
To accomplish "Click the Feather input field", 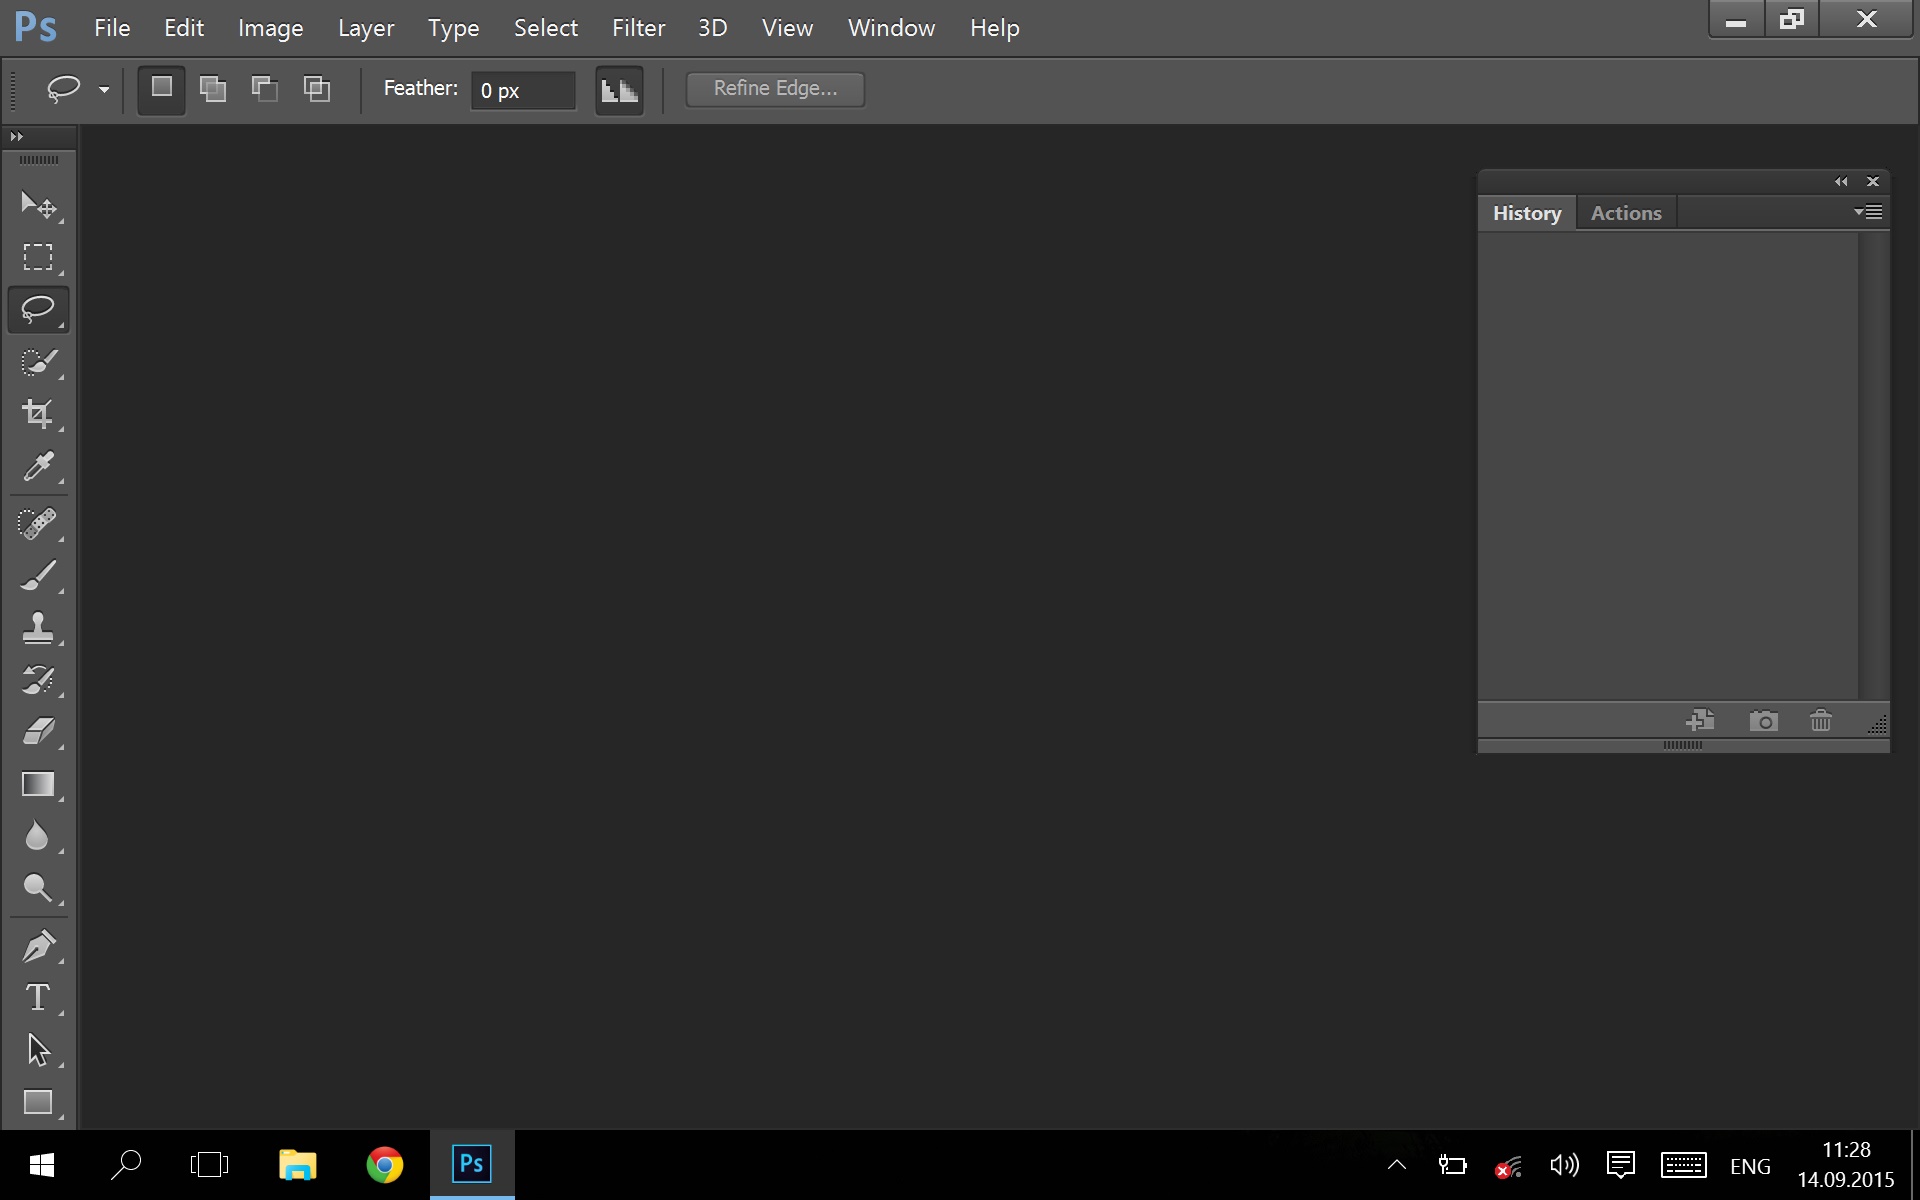I will [523, 90].
